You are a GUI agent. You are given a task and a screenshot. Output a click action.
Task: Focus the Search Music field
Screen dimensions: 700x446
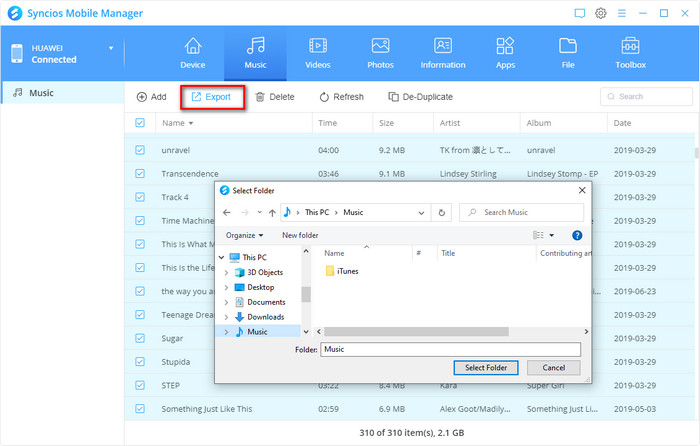[521, 213]
